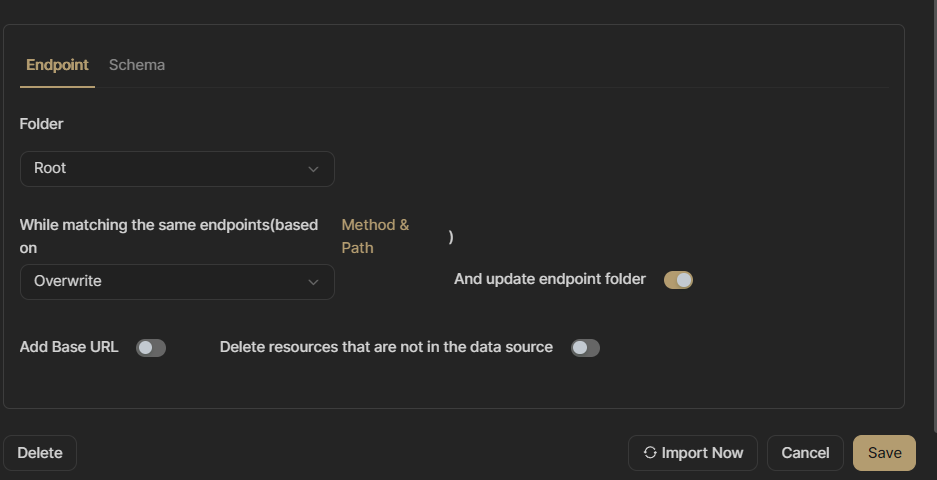The width and height of the screenshot is (937, 480).
Task: Enable Delete resources not in data source
Action: tap(585, 348)
